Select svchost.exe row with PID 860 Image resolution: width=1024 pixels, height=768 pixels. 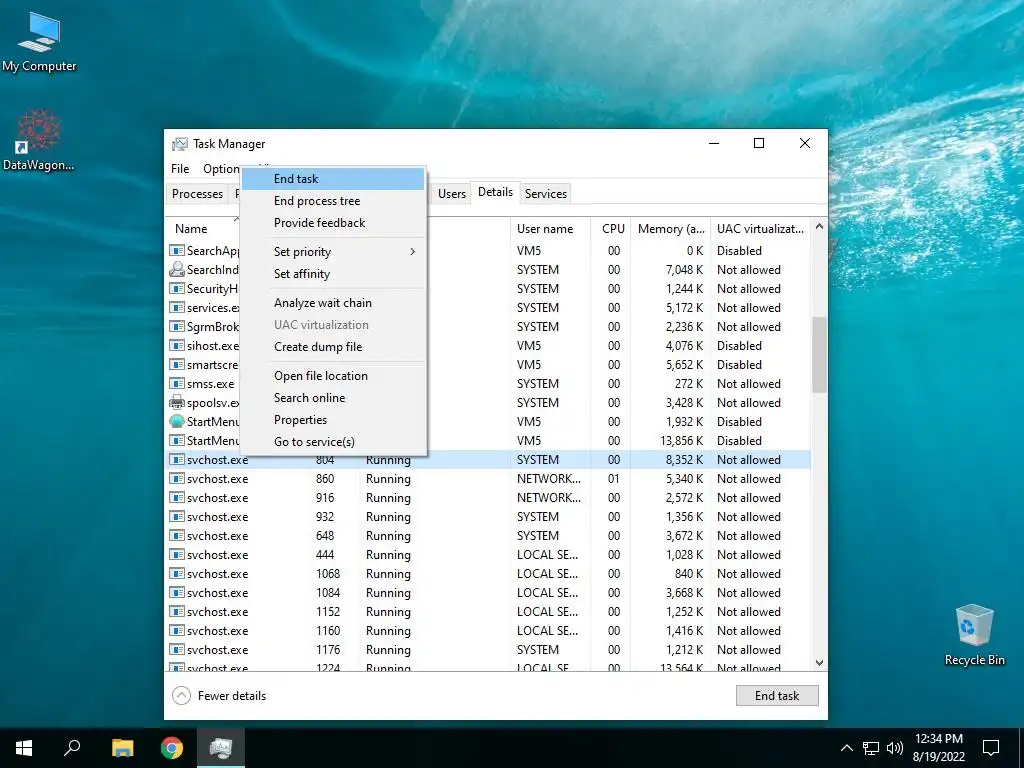488,479
